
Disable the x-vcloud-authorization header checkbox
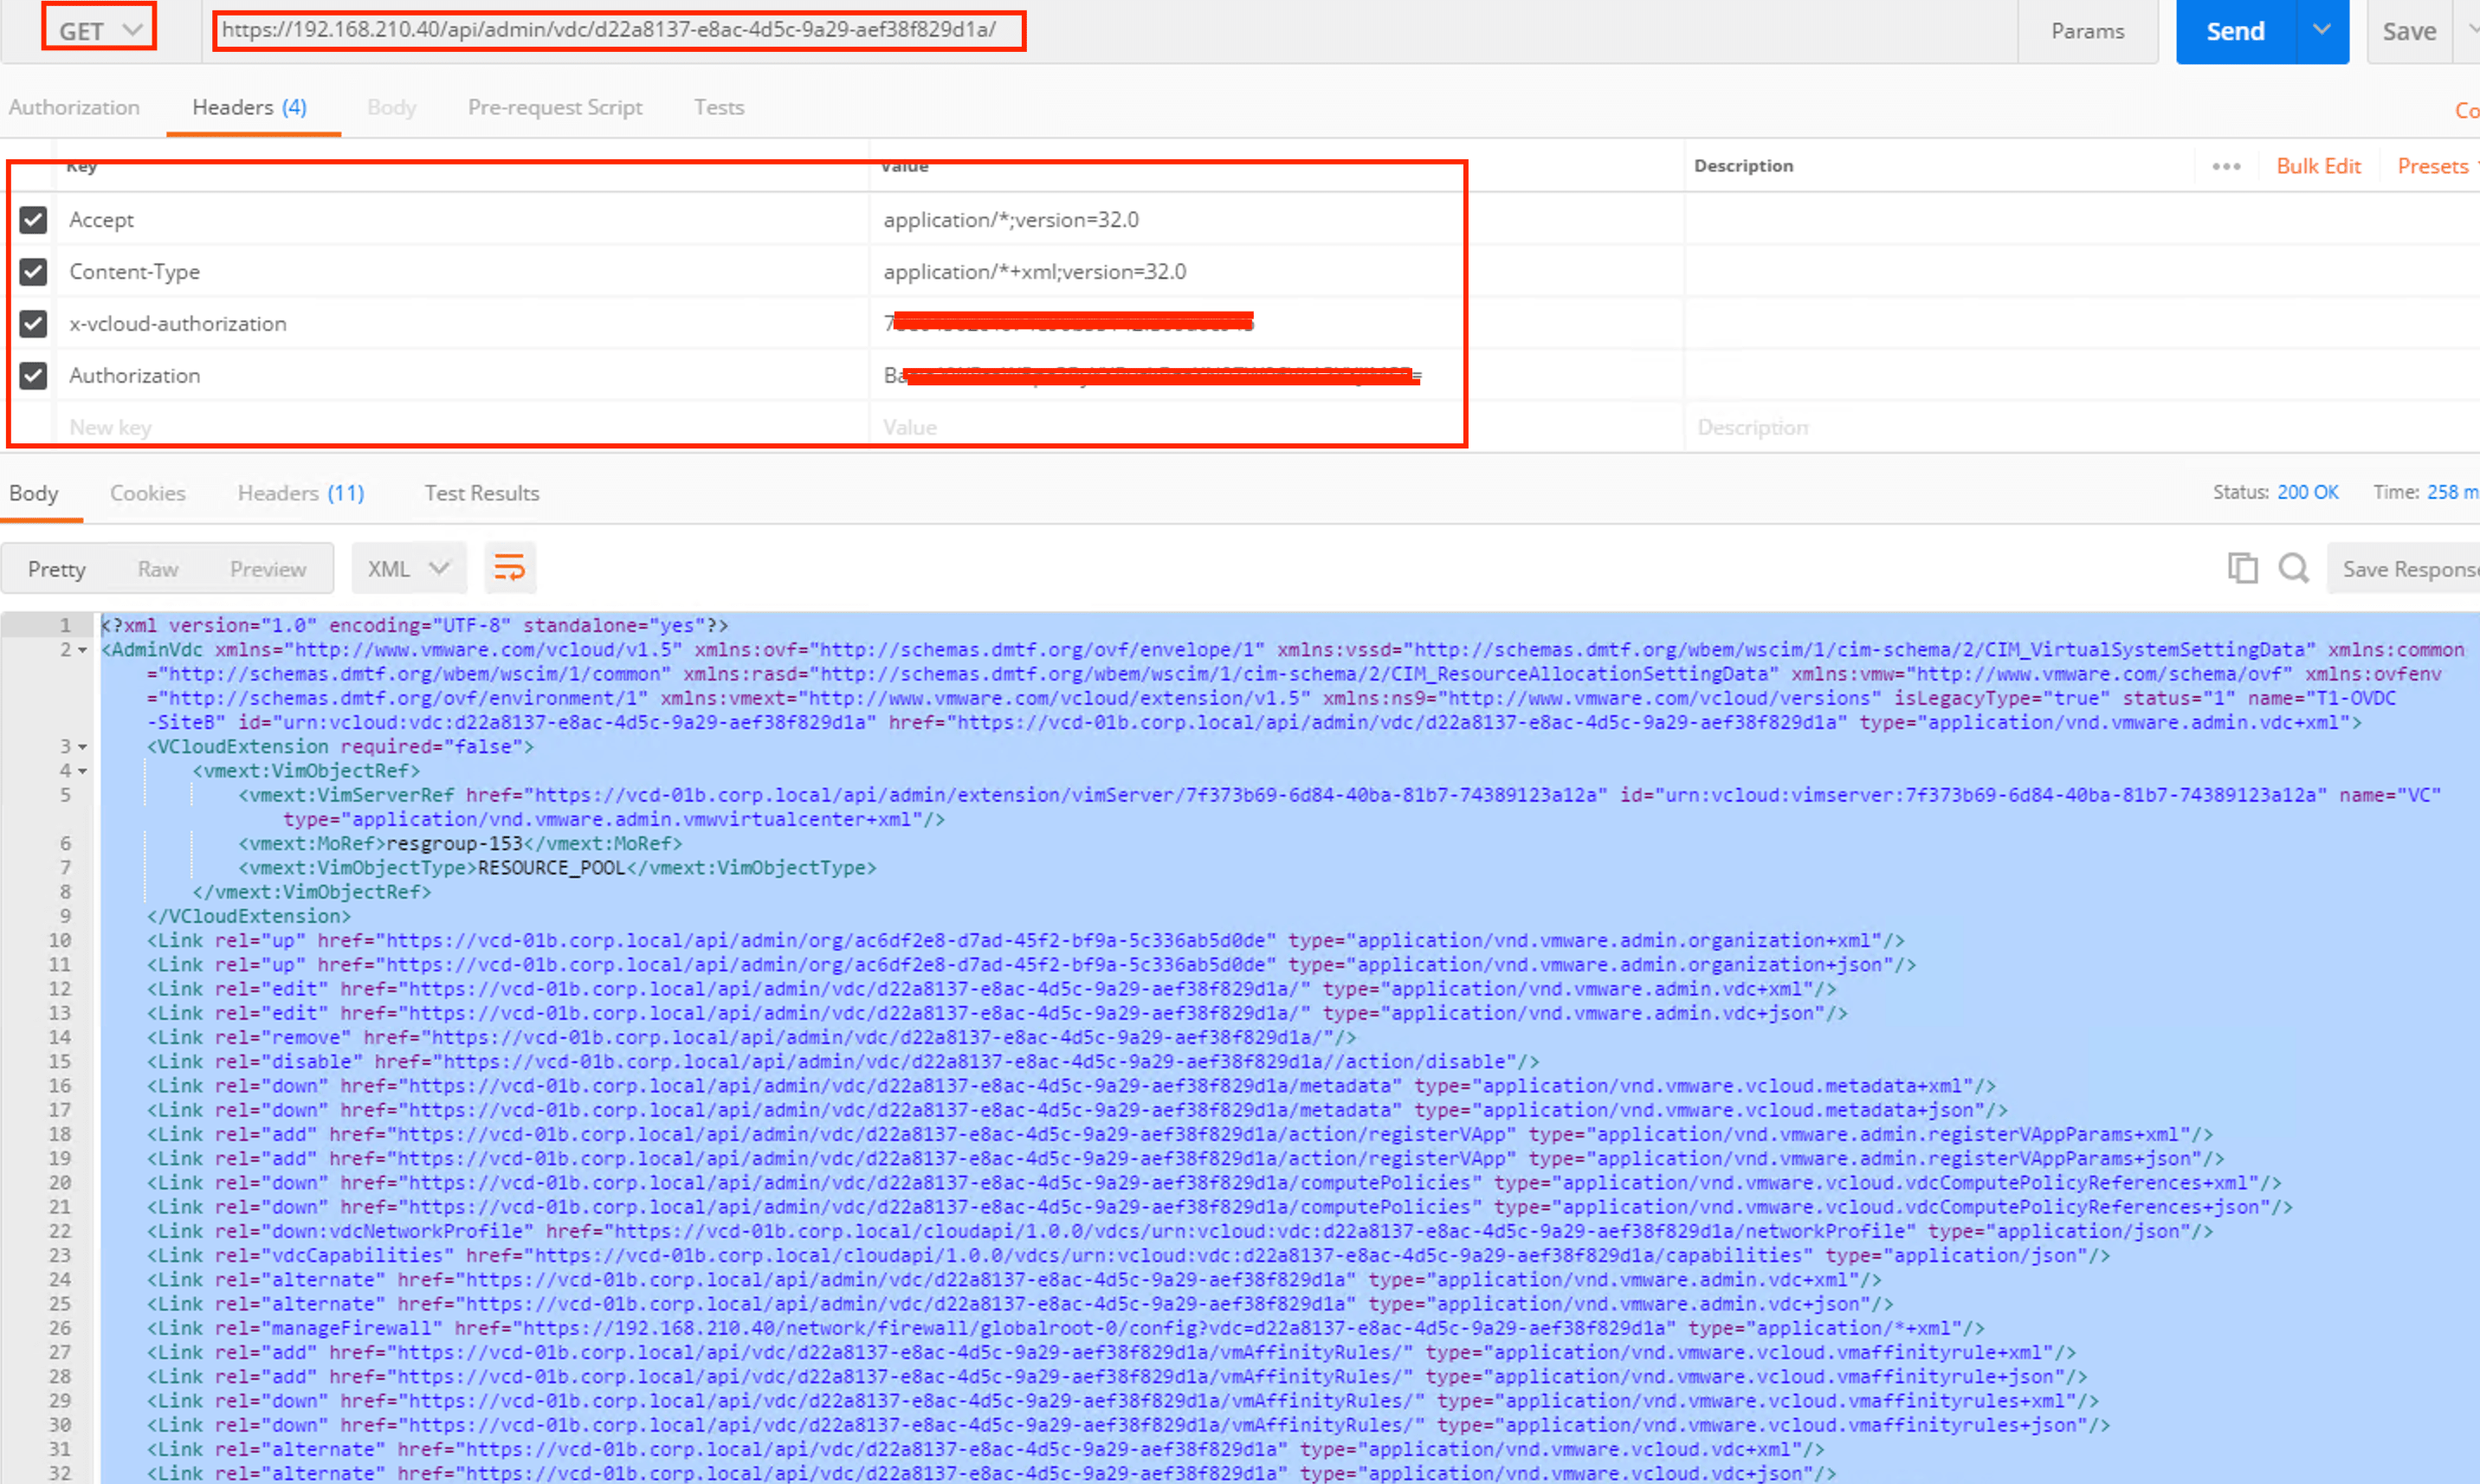[33, 324]
